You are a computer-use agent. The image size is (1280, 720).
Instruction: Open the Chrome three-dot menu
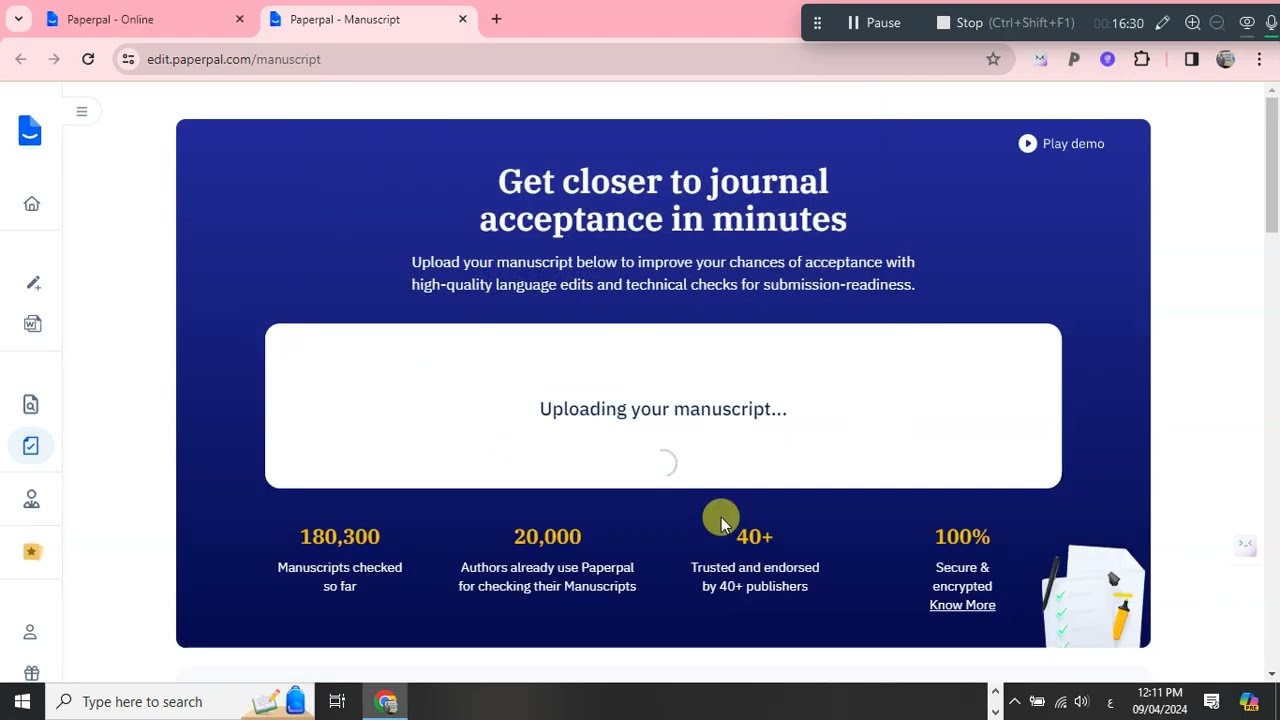coord(1258,59)
